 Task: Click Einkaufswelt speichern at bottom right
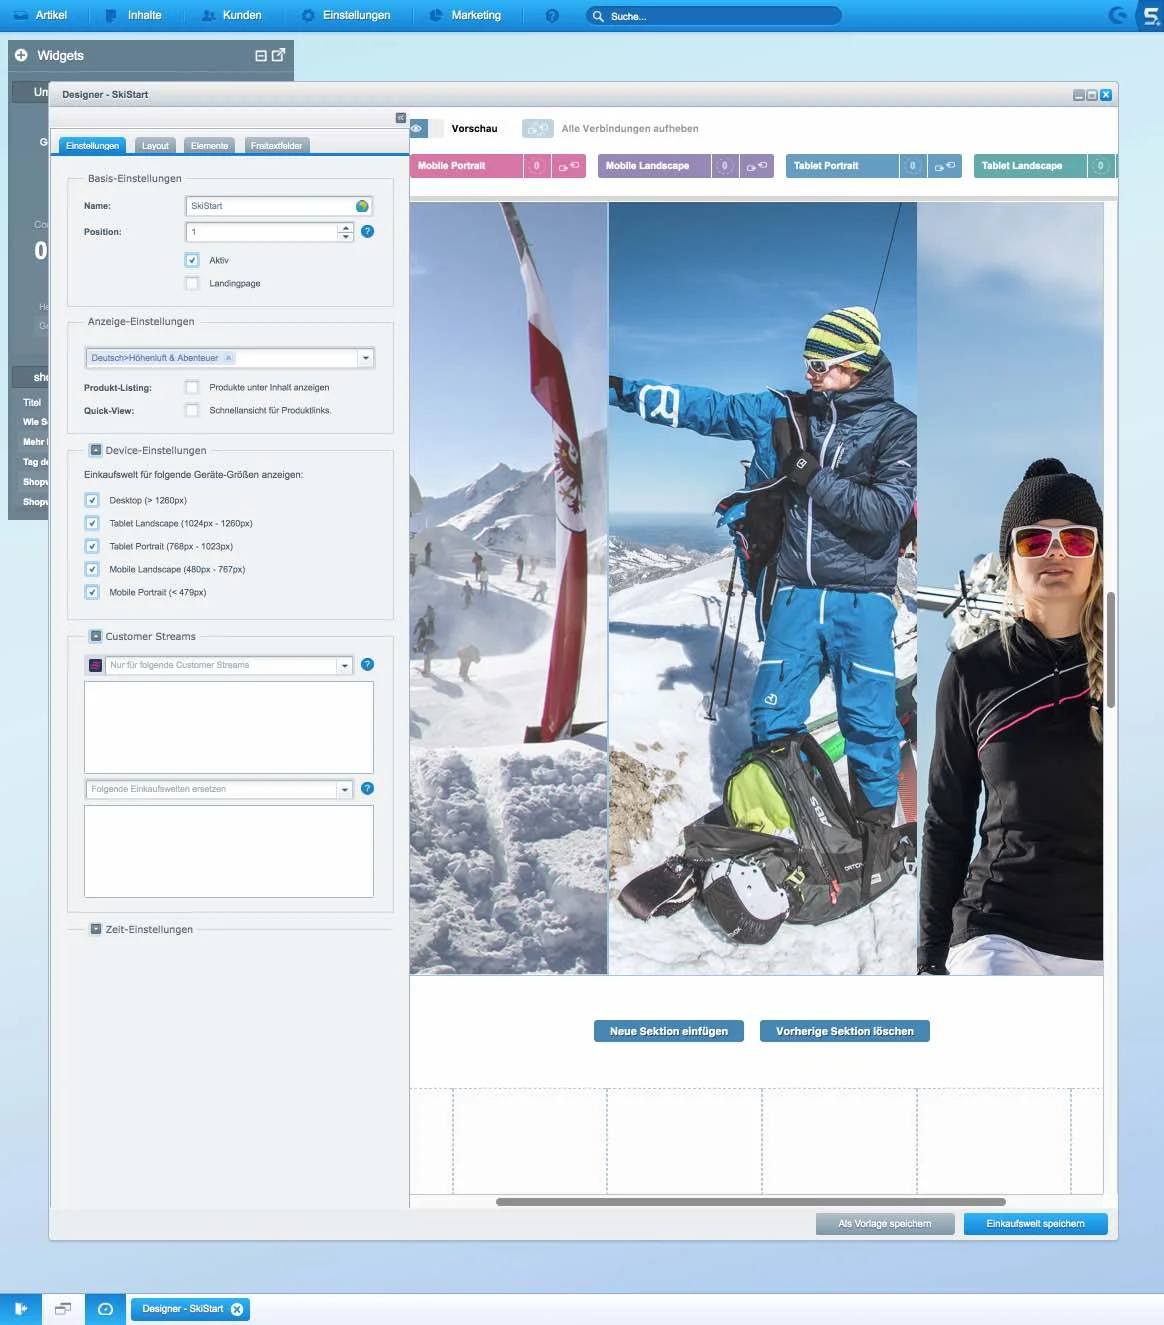tap(1035, 1223)
